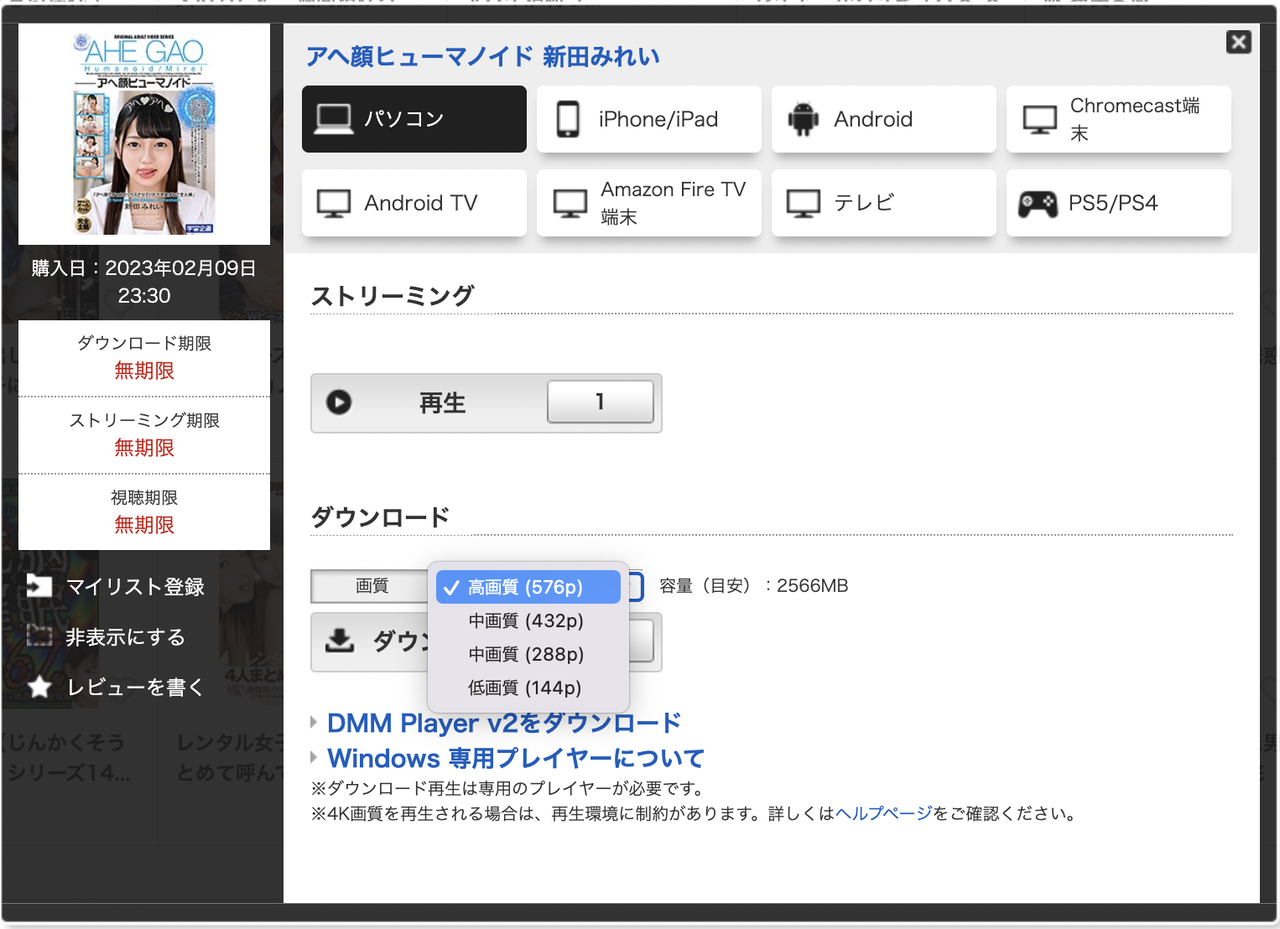
Task: Start streaming with the 再生 play button
Action: (x=428, y=403)
